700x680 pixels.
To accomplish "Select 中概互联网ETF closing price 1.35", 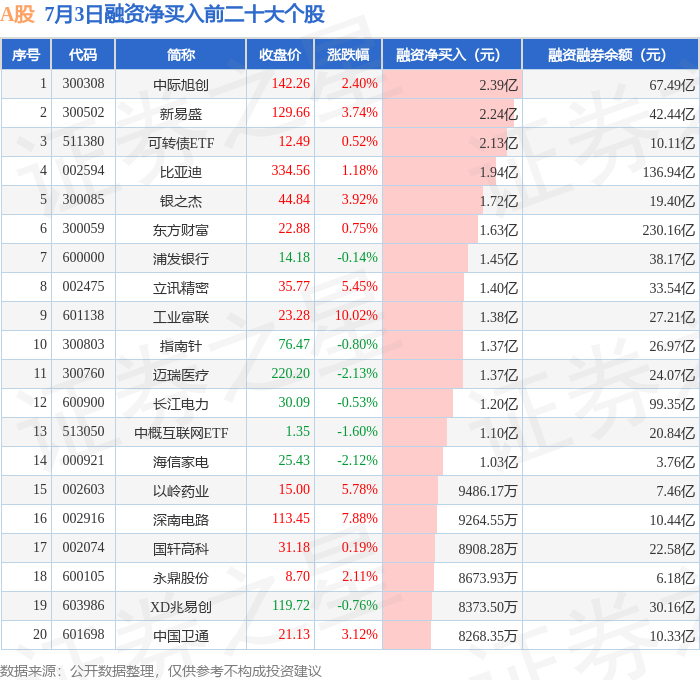I will (x=297, y=431).
